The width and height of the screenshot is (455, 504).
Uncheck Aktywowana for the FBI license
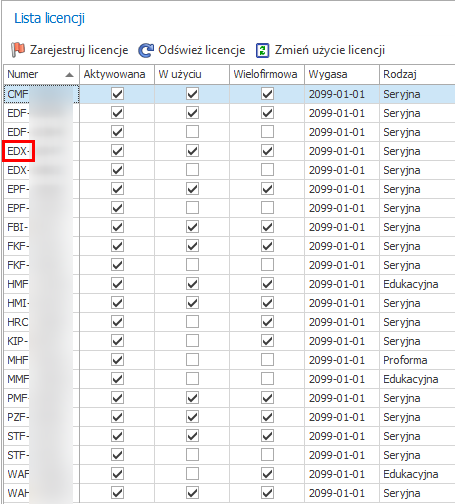point(117,227)
